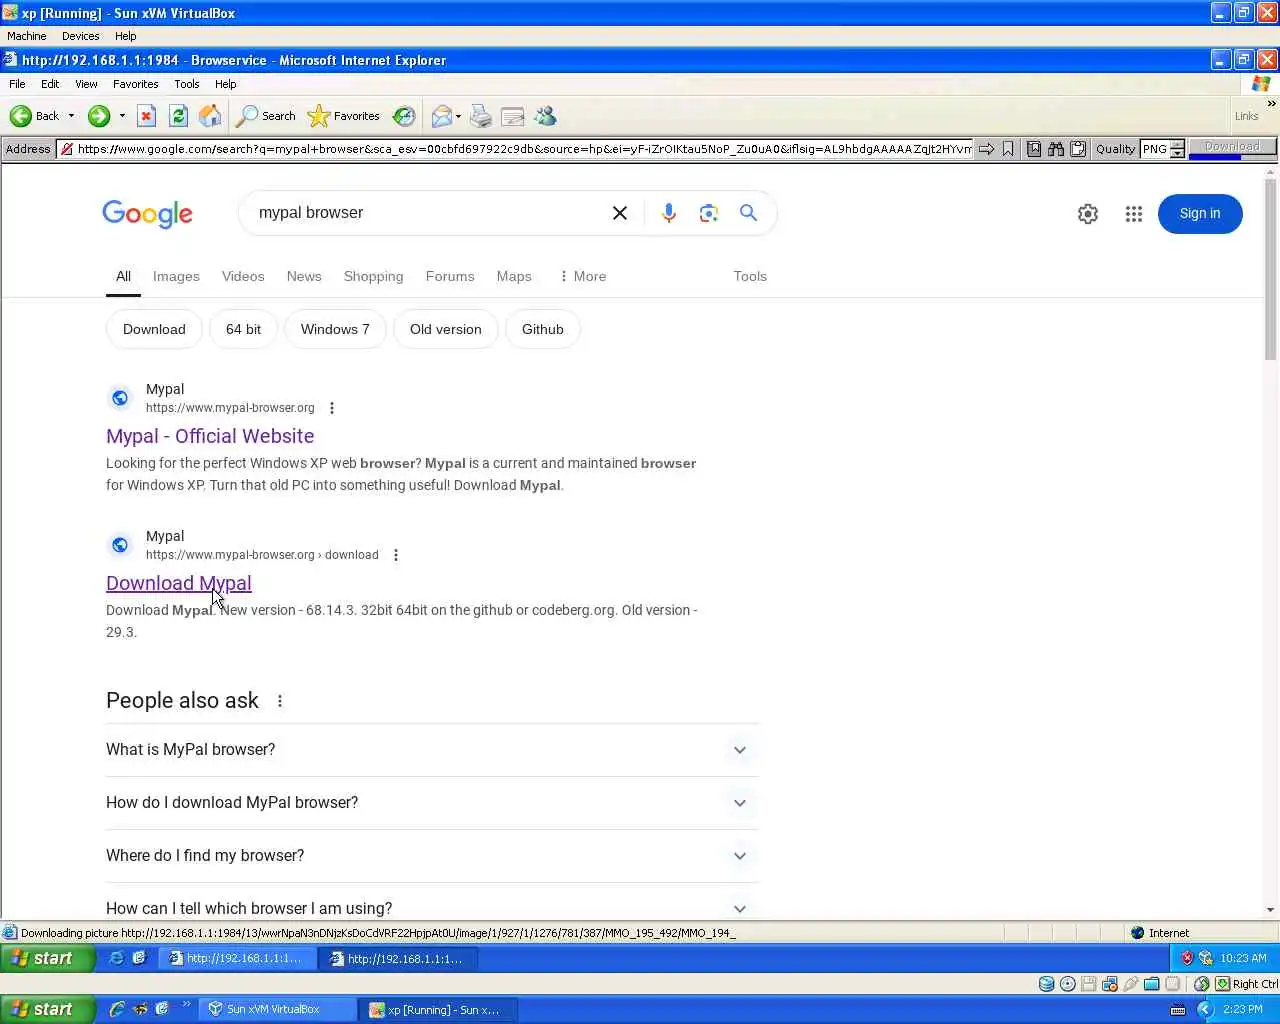Viewport: 1280px width, 1024px height.
Task: Open the Mail button dropdown arrow
Action: 458,116
